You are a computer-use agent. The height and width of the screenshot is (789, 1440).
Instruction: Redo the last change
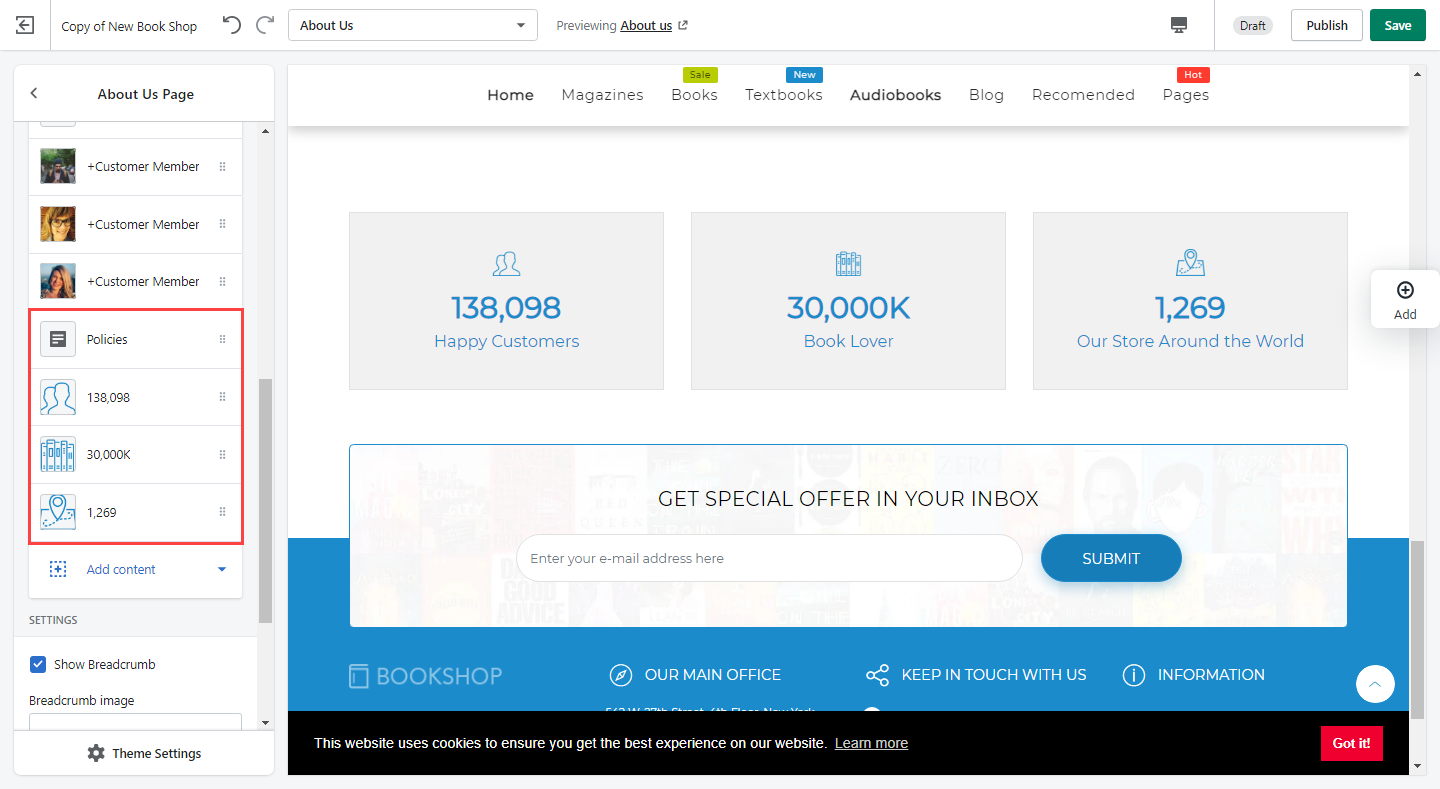coord(265,25)
